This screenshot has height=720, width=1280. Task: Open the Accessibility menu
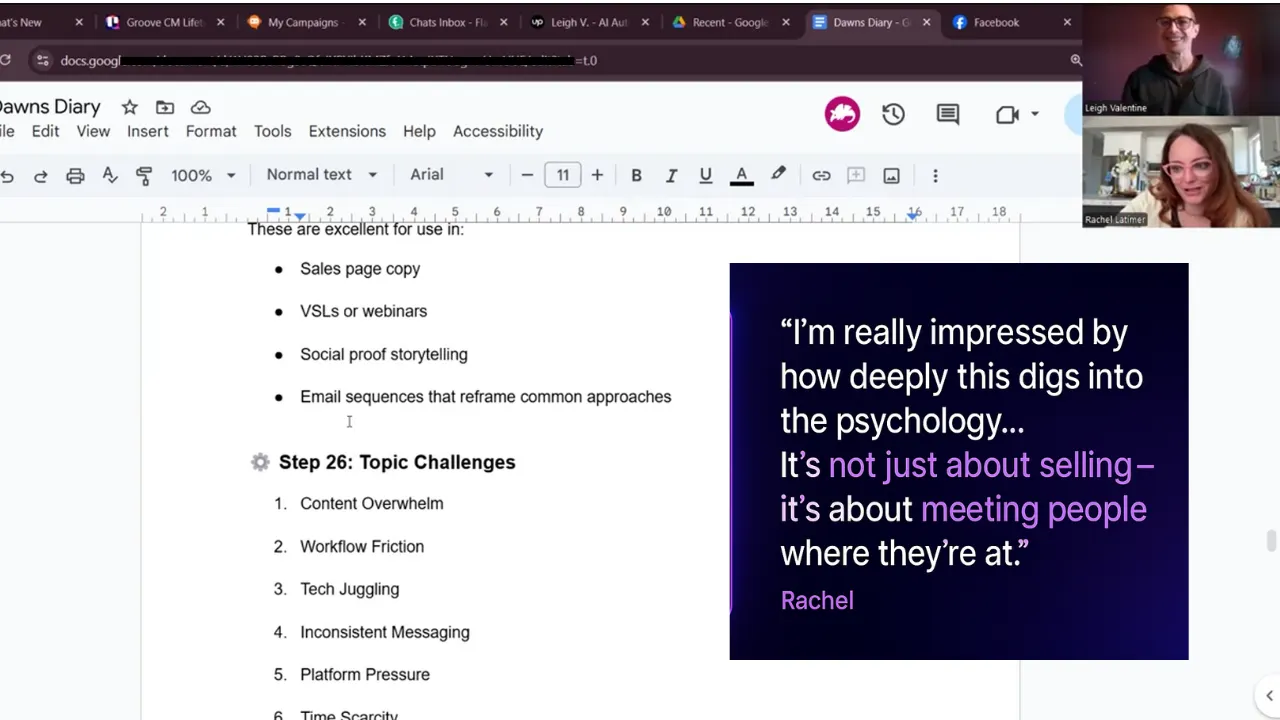click(498, 132)
